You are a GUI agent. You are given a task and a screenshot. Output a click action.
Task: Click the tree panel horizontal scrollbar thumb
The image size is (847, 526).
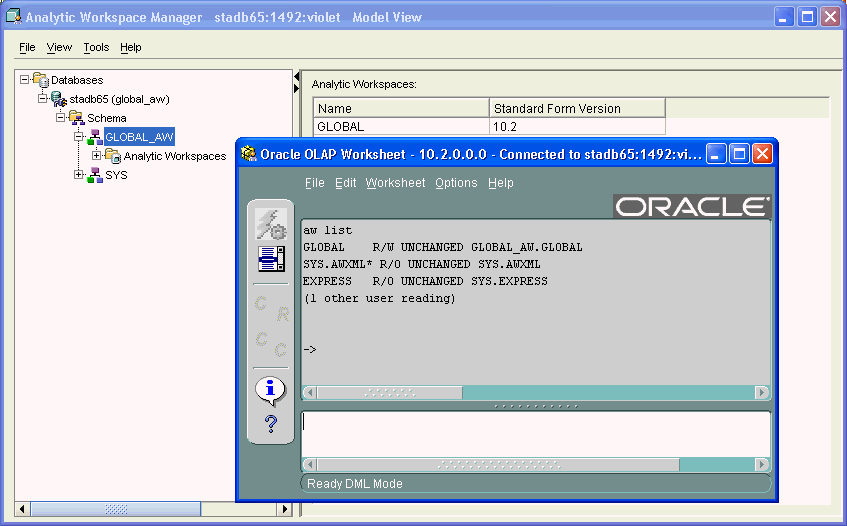[116, 509]
